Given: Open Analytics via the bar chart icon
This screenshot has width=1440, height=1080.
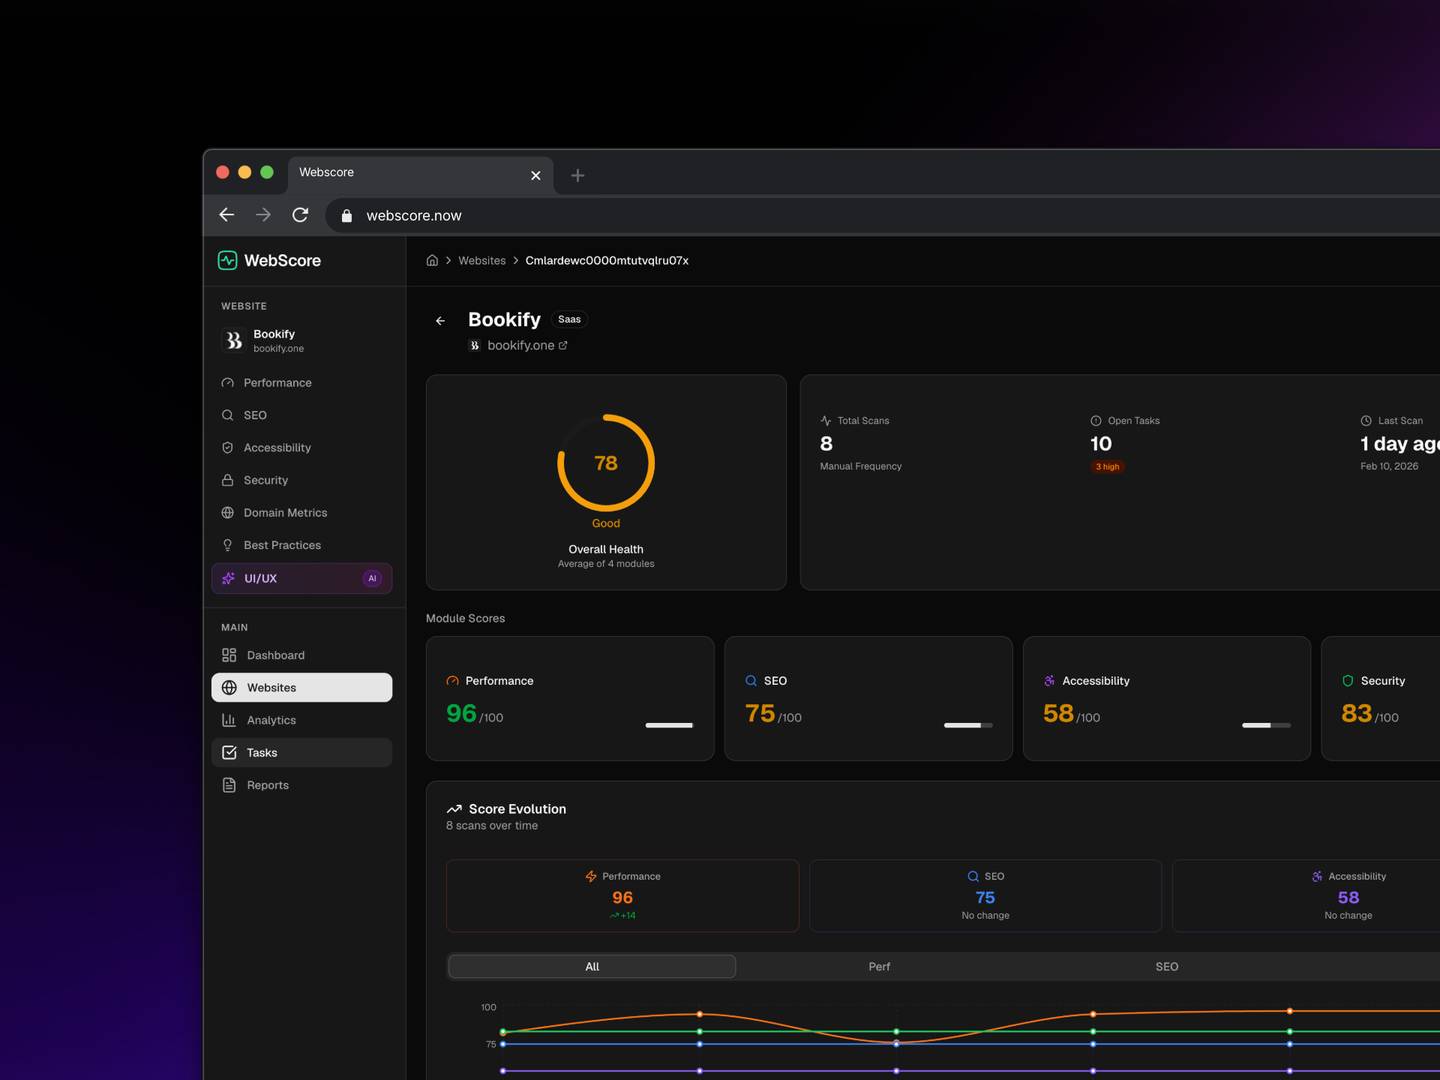Looking at the screenshot, I should (228, 720).
